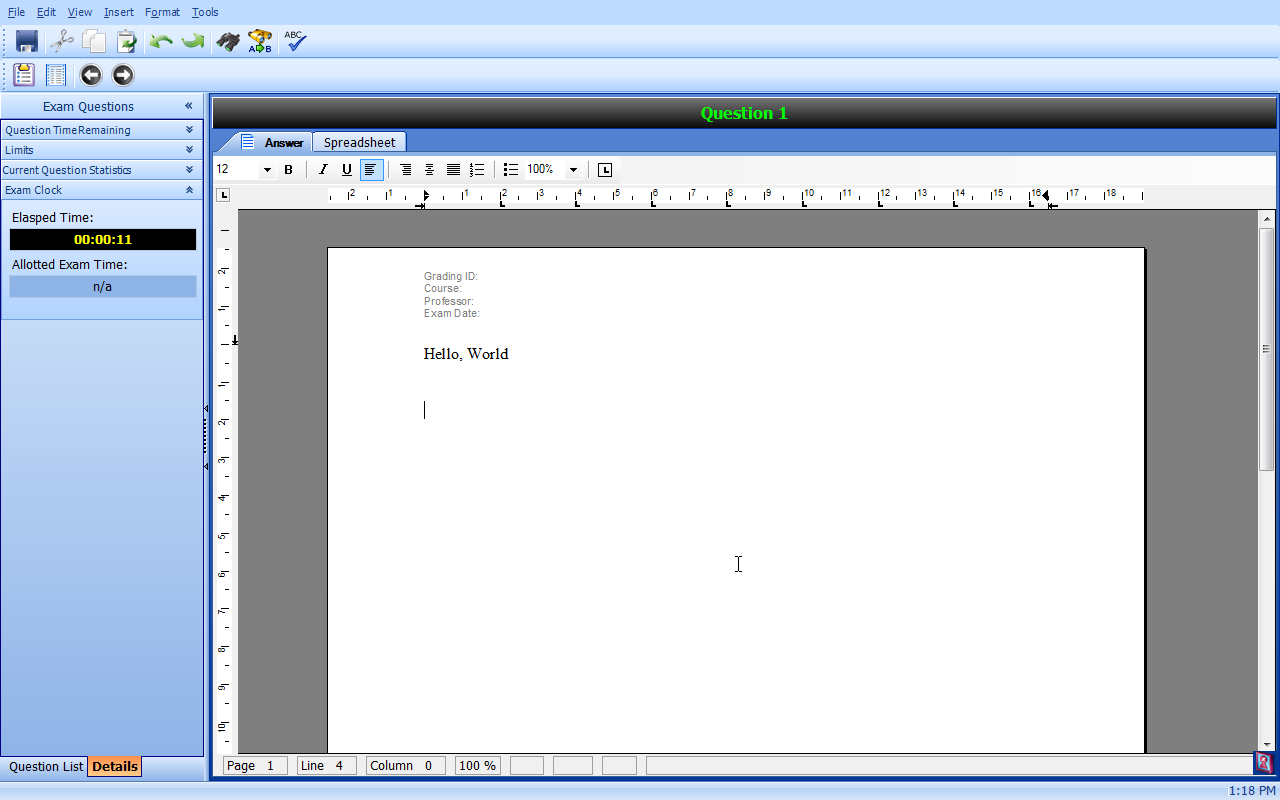Open the Insert menu
The image size is (1280, 800).
pos(119,12)
